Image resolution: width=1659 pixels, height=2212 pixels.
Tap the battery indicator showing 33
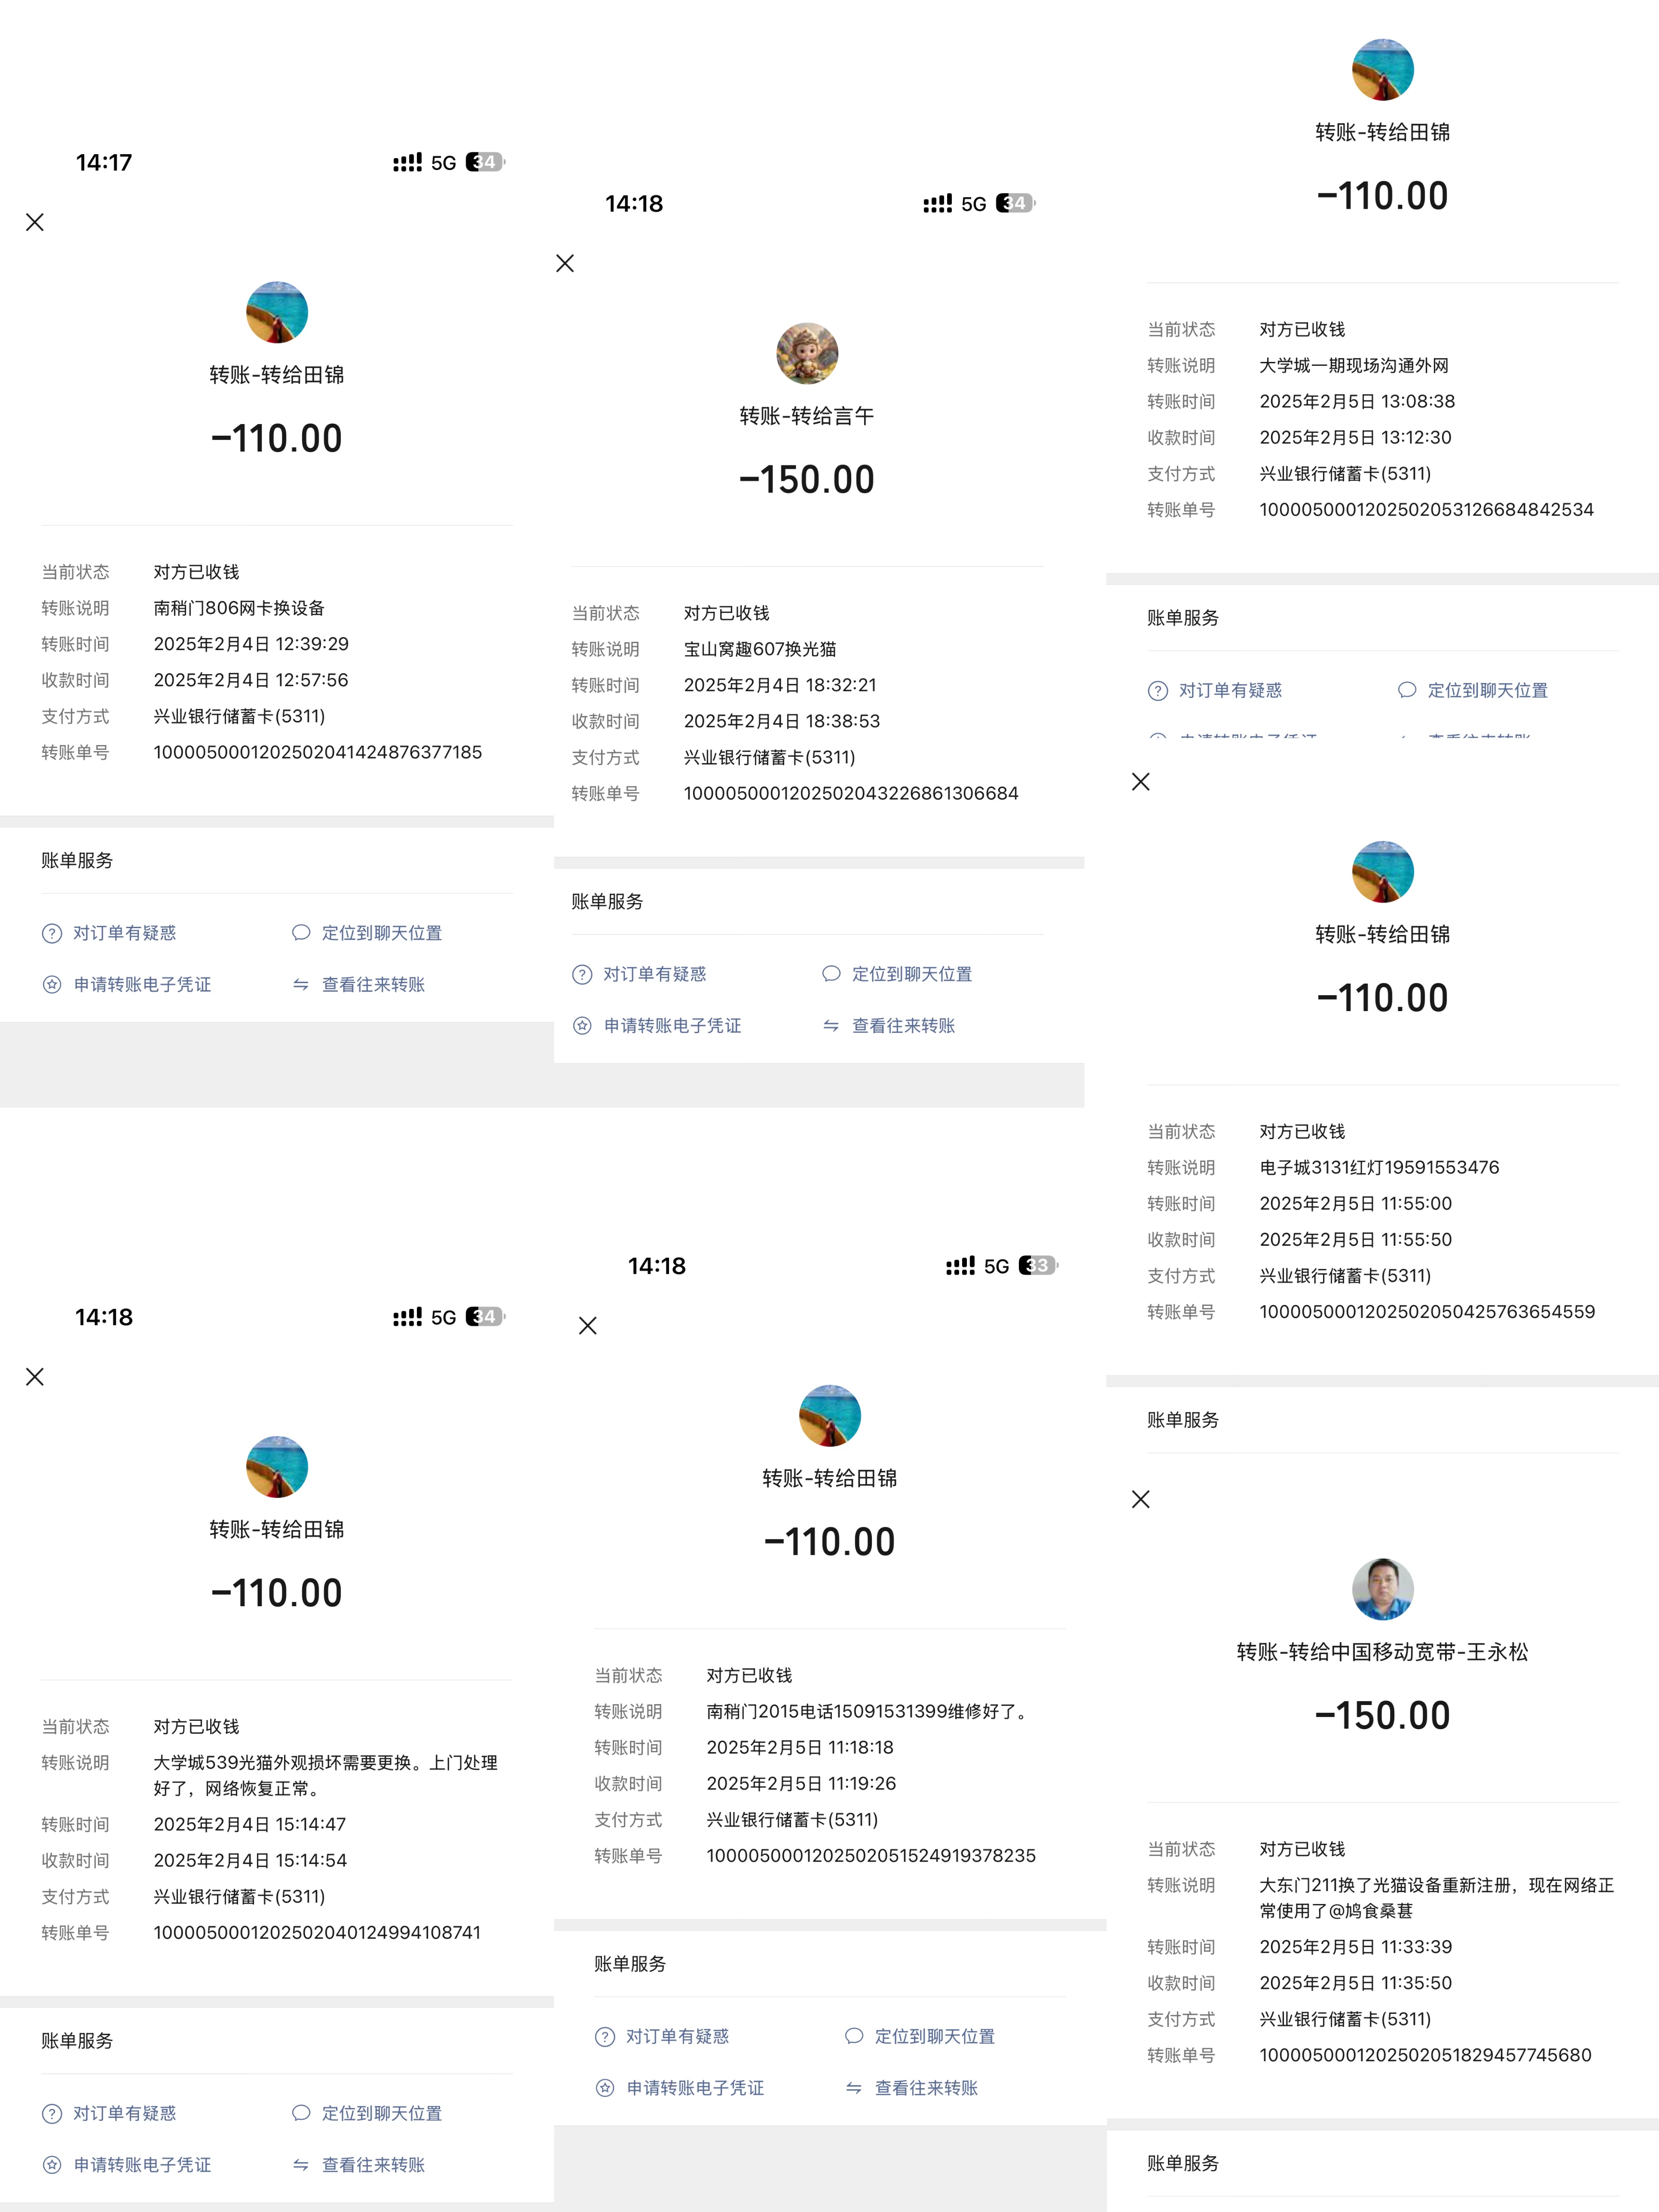click(1038, 1266)
